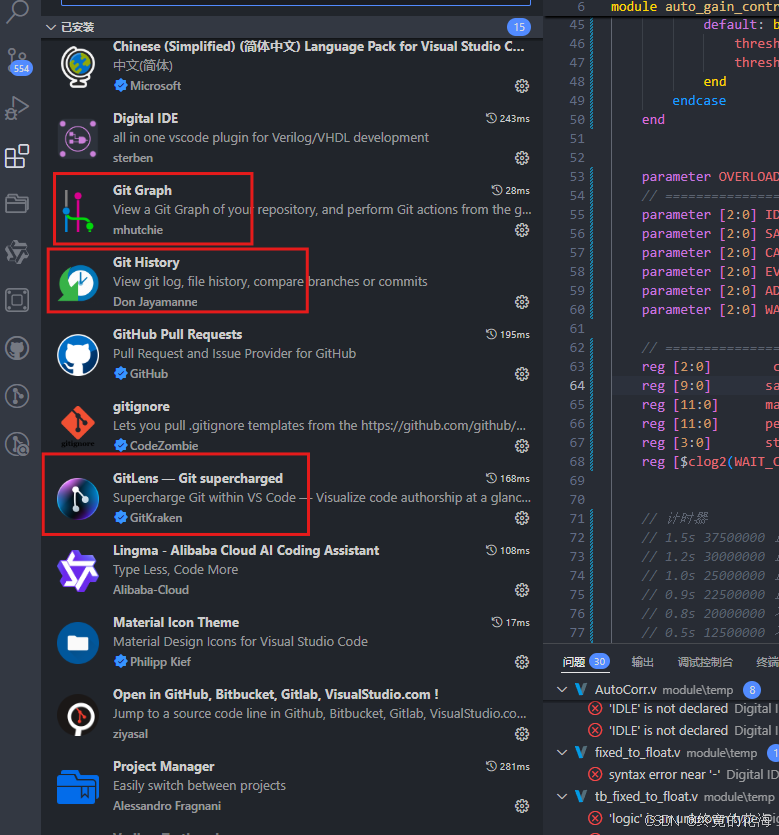The width and height of the screenshot is (779, 835).
Task: Open manage gear for Open in GitHub extension
Action: coord(522,734)
